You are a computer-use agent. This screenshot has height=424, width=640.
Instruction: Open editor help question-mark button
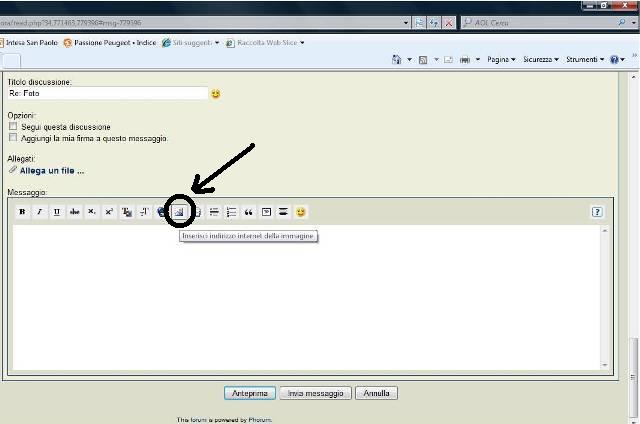coord(597,212)
